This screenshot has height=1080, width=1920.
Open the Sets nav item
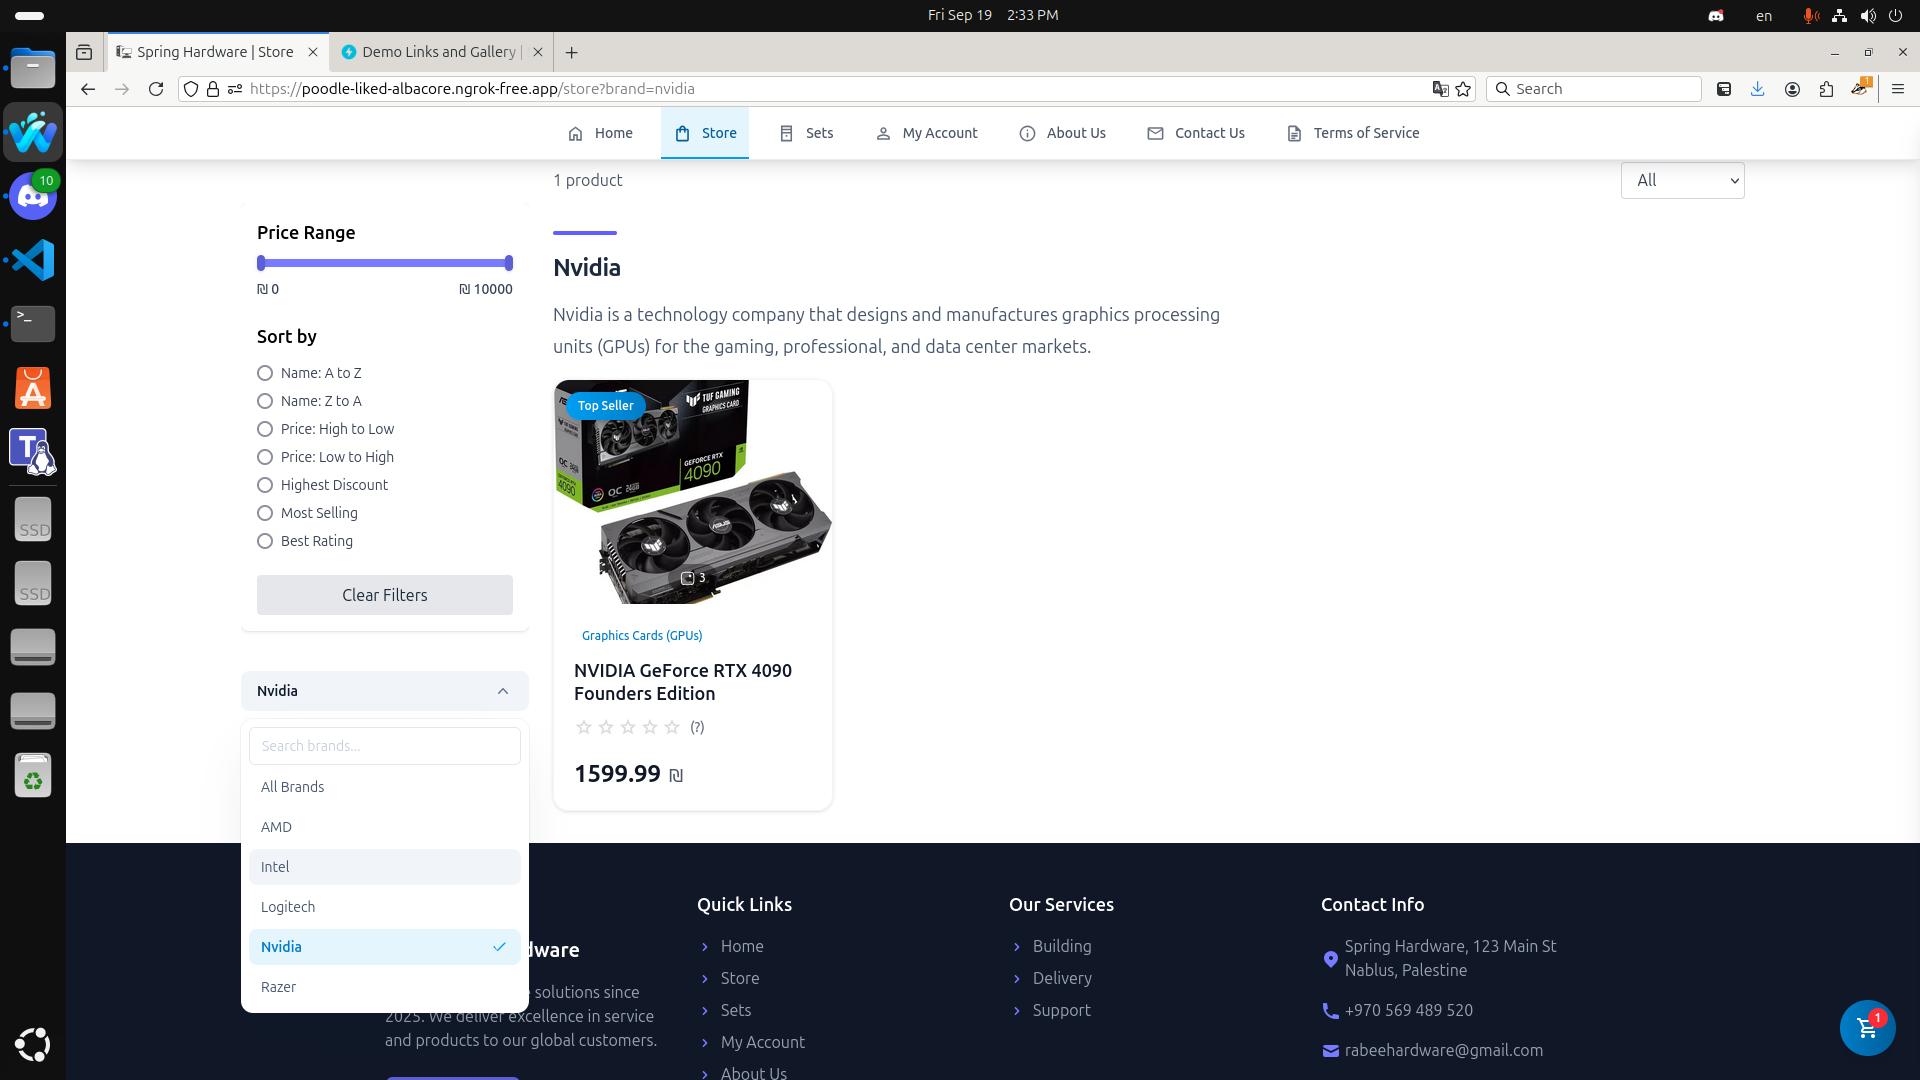[806, 133]
